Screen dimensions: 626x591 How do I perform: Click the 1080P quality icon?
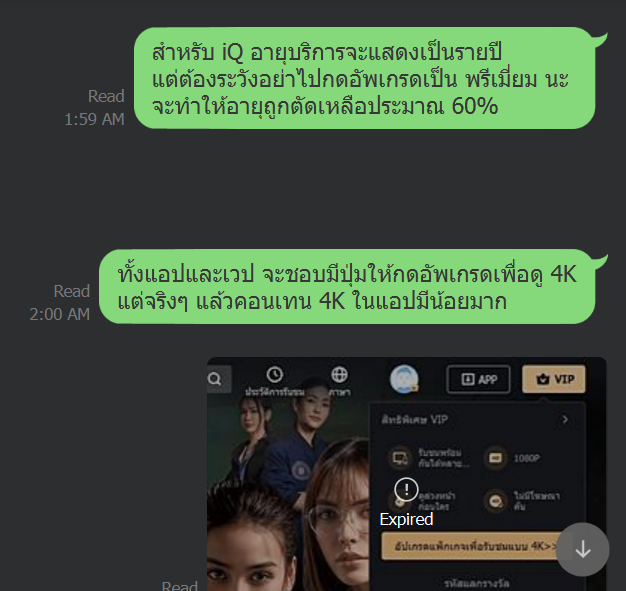[x=495, y=458]
